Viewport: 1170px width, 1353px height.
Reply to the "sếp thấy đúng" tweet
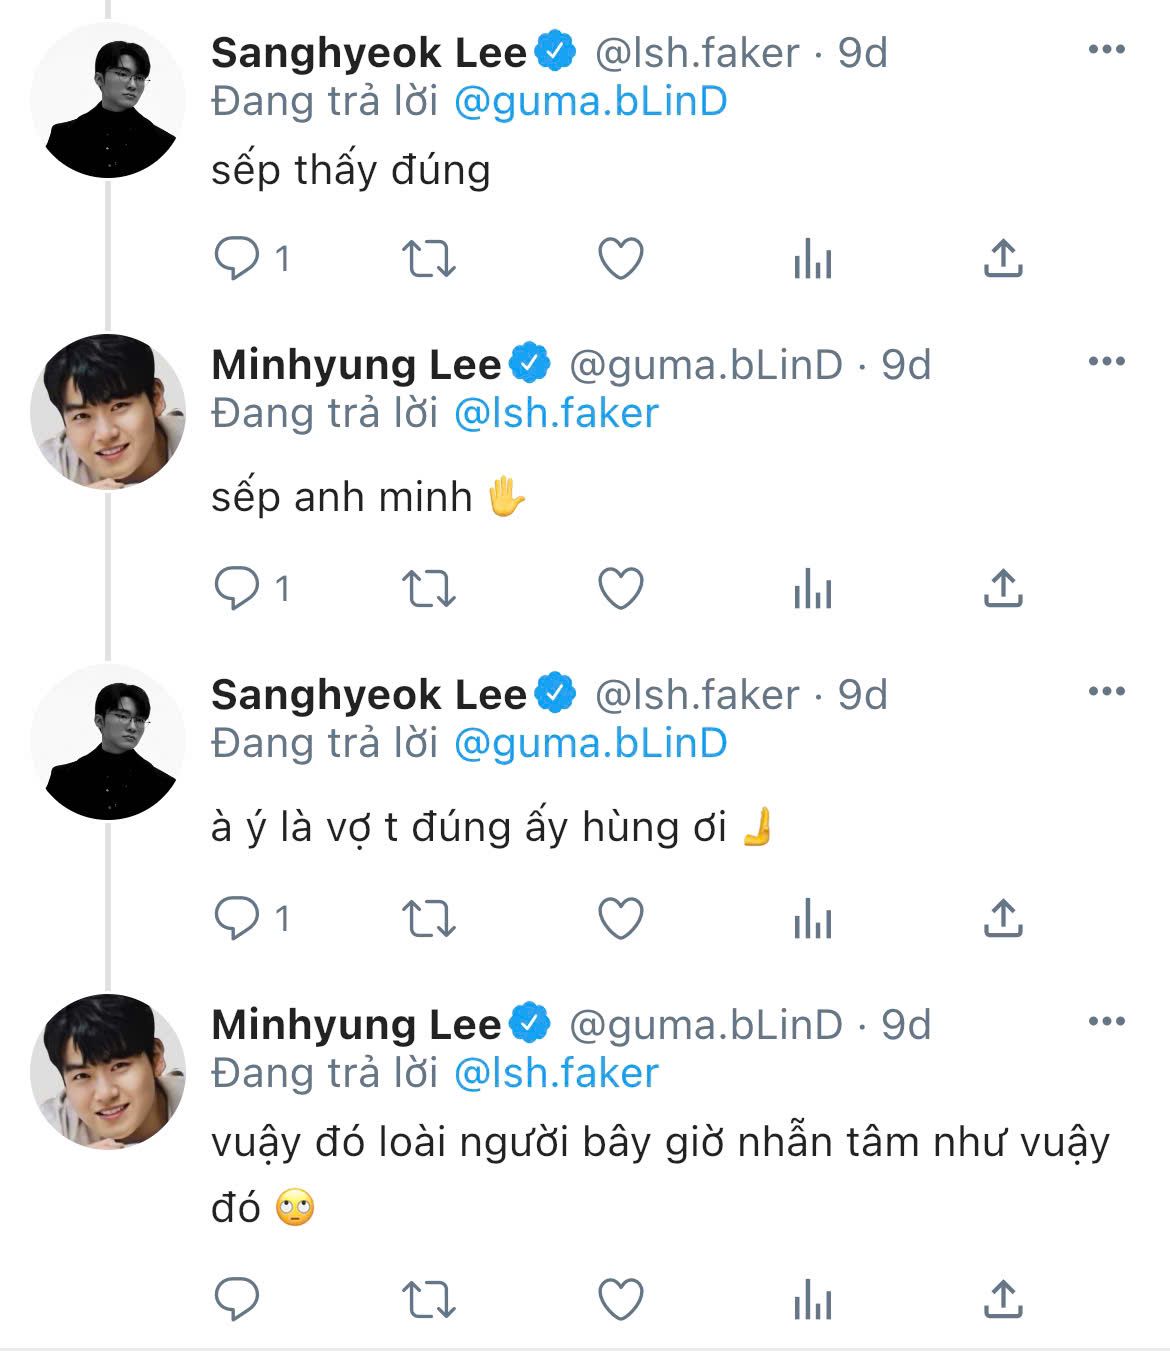coord(238,259)
